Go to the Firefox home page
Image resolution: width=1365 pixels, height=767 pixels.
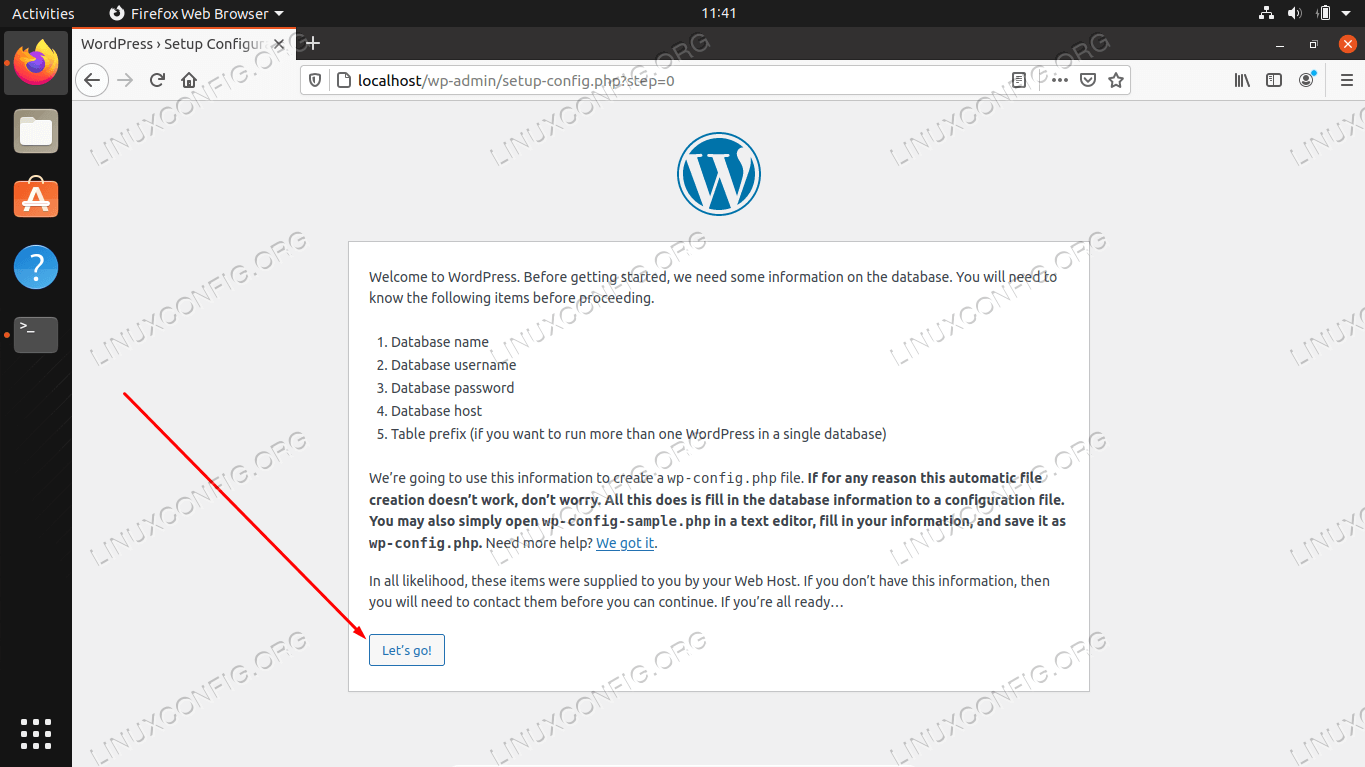tap(189, 80)
